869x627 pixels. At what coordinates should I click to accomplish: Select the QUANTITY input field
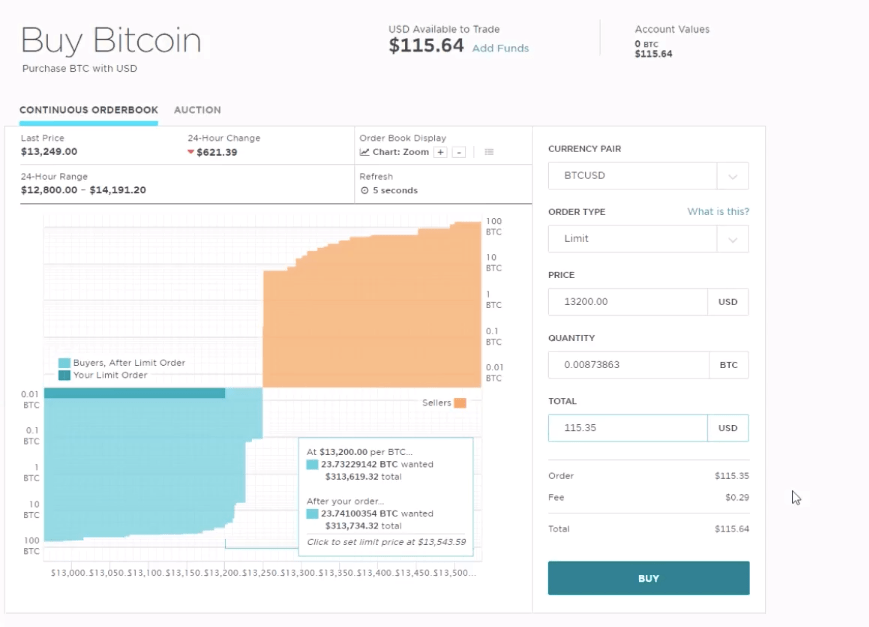[x=627, y=364]
